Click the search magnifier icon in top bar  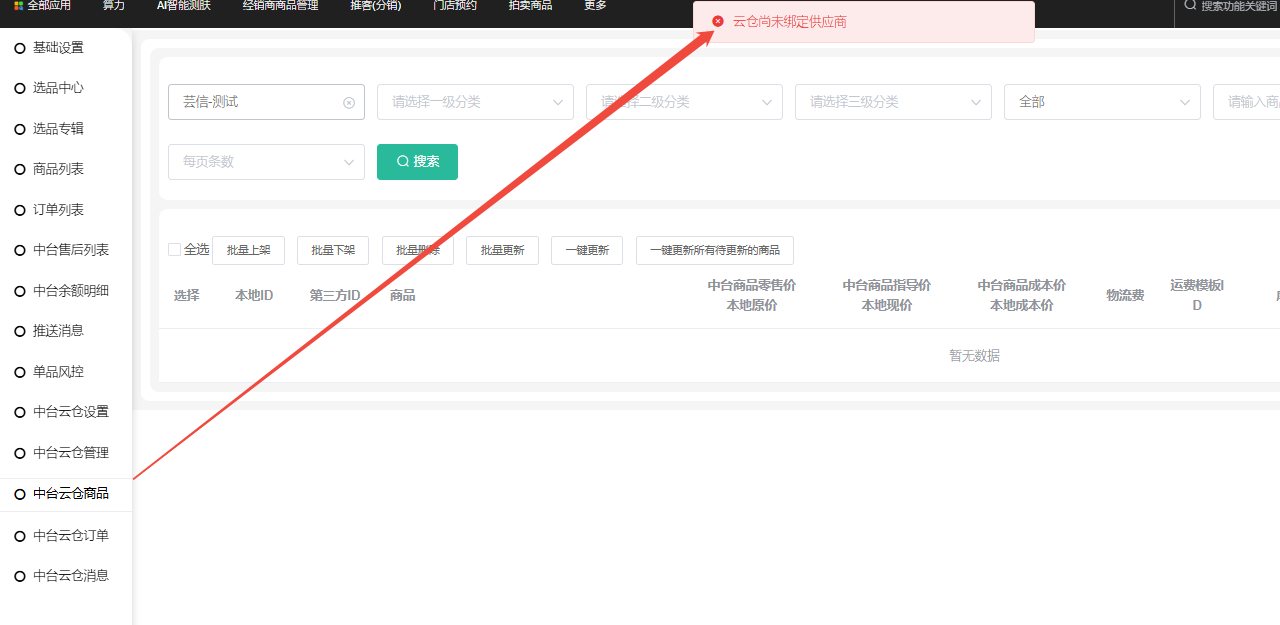(1190, 5)
